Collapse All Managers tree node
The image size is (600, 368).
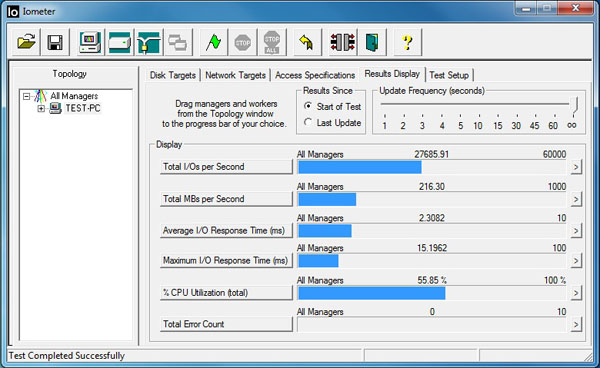coord(26,96)
